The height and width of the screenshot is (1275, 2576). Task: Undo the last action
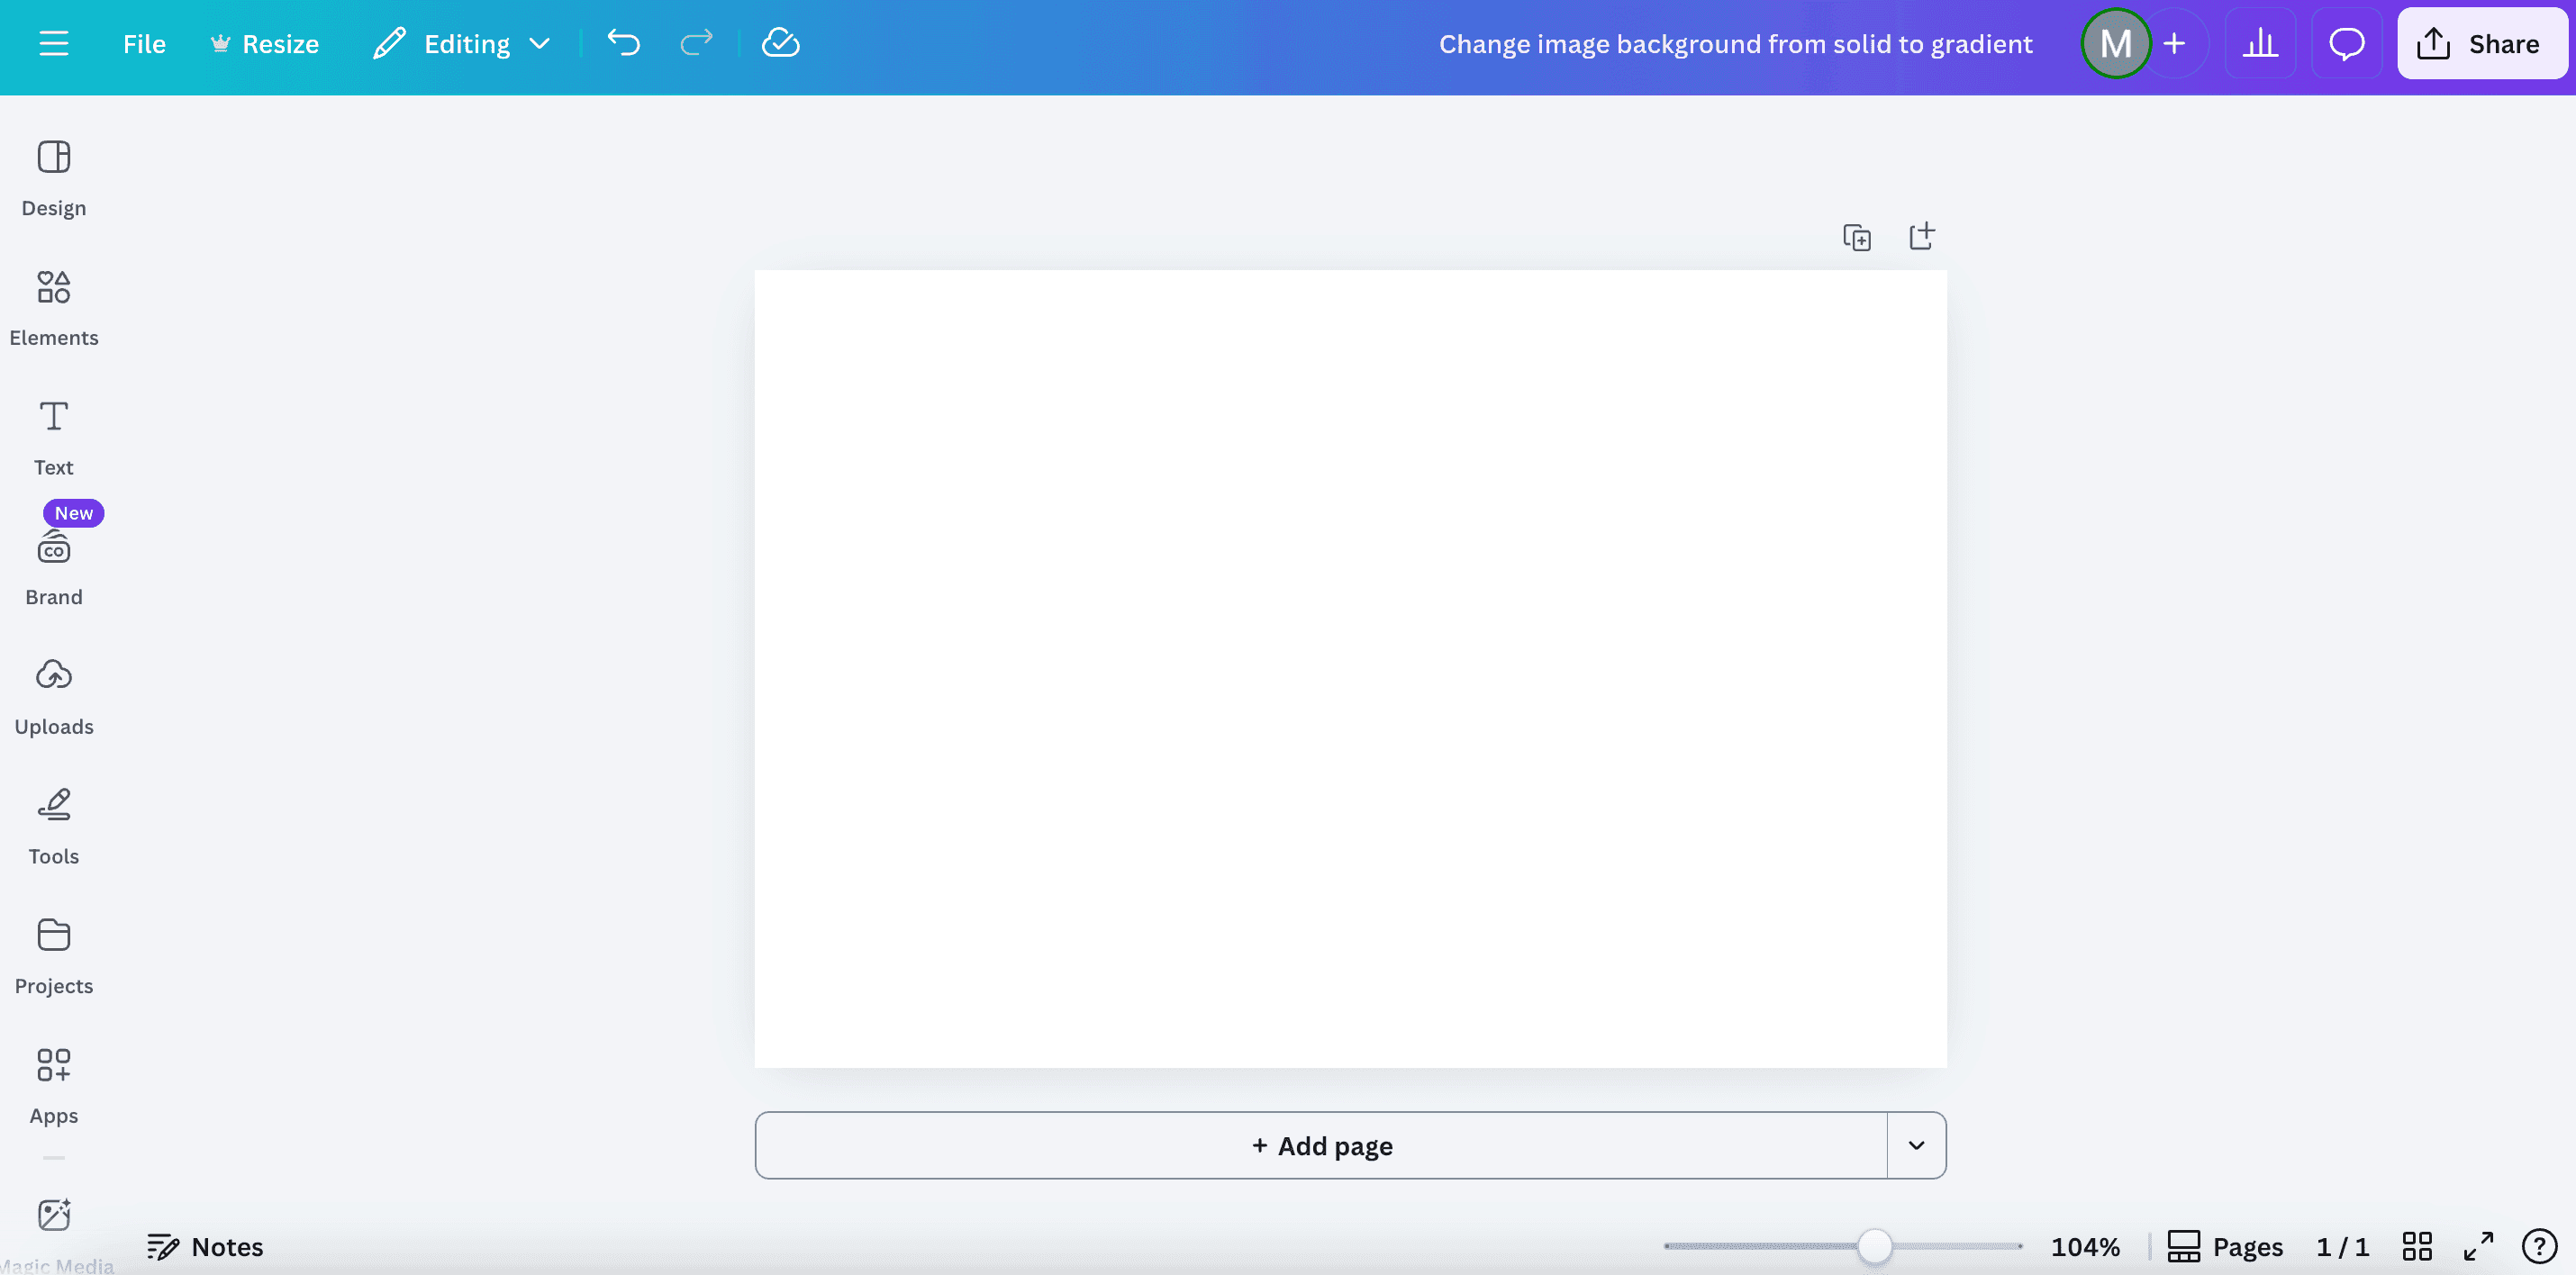[x=624, y=43]
